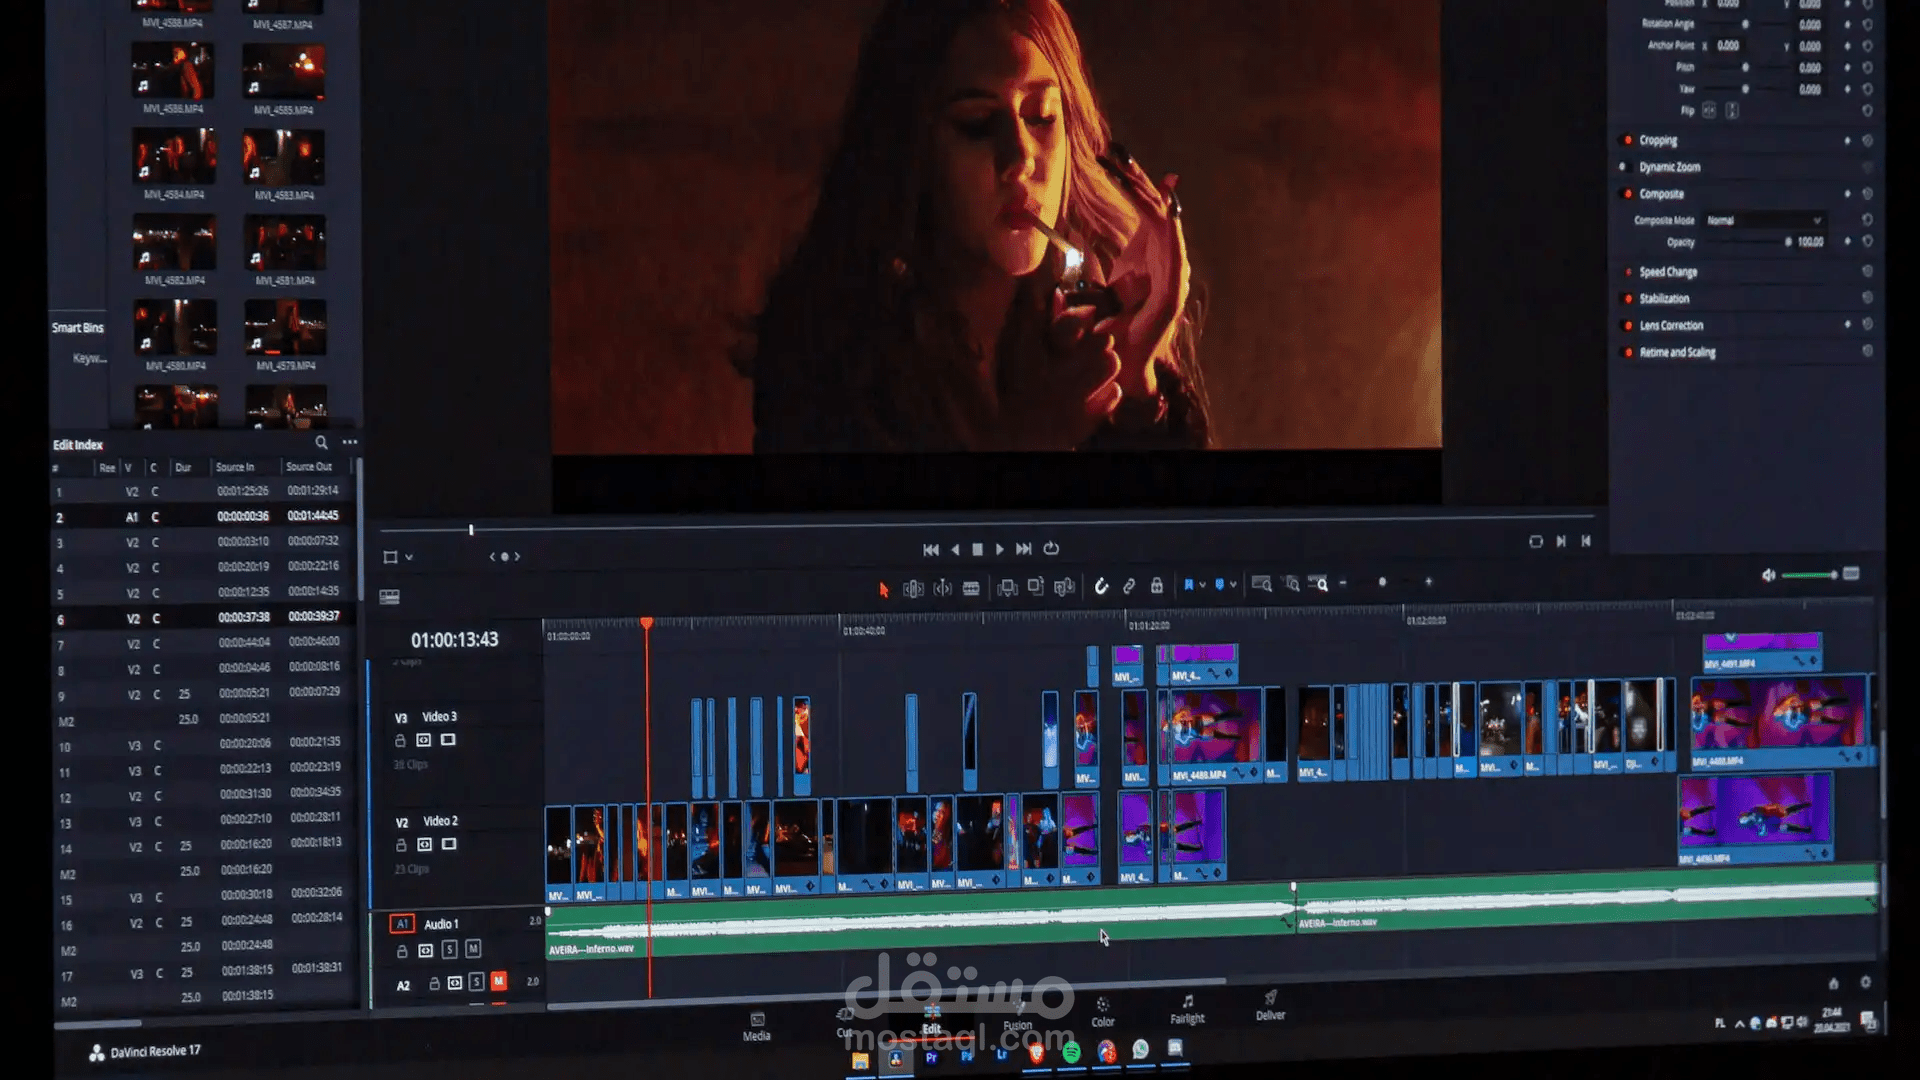Open search in Edit Index panel
Viewport: 1920px width, 1080px height.
click(x=321, y=442)
